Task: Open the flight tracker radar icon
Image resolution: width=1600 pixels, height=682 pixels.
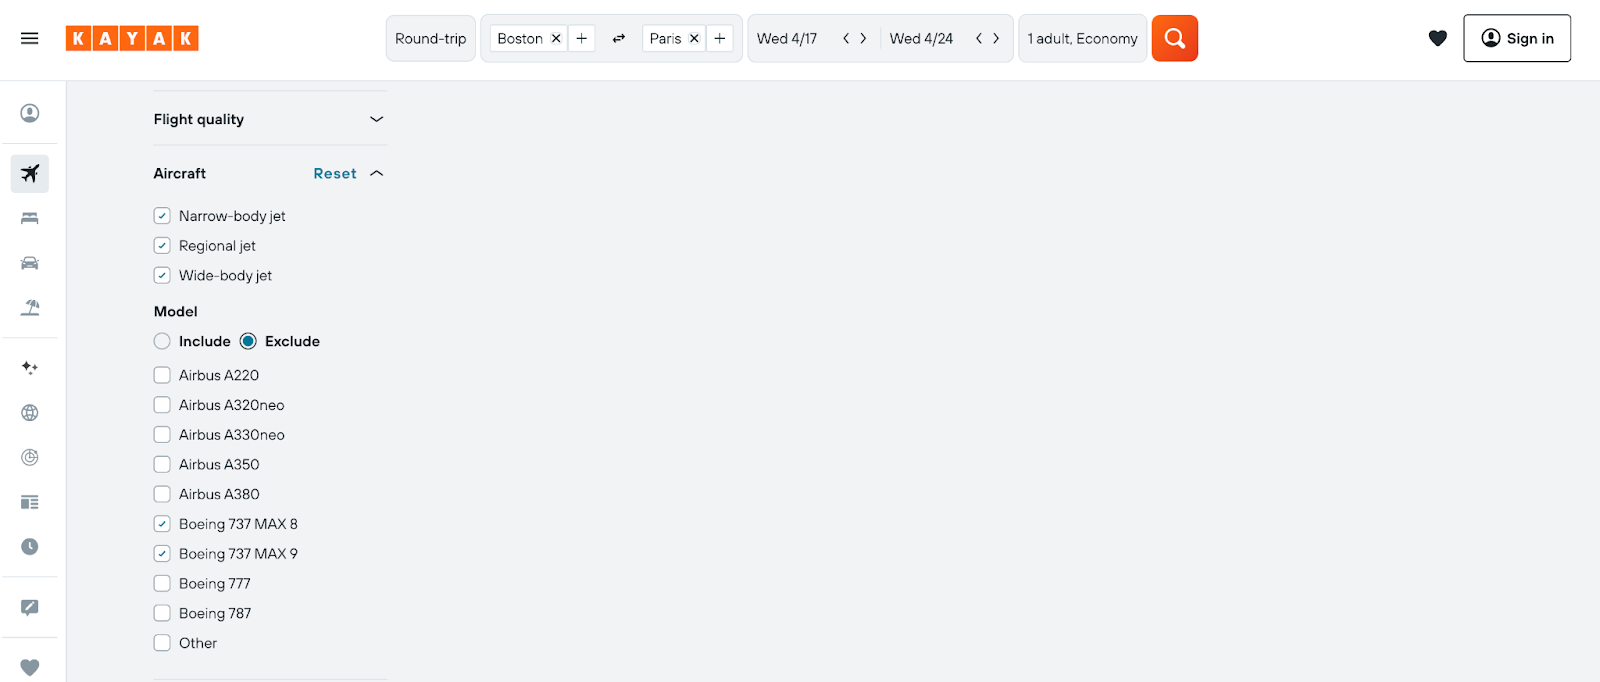Action: click(30, 457)
